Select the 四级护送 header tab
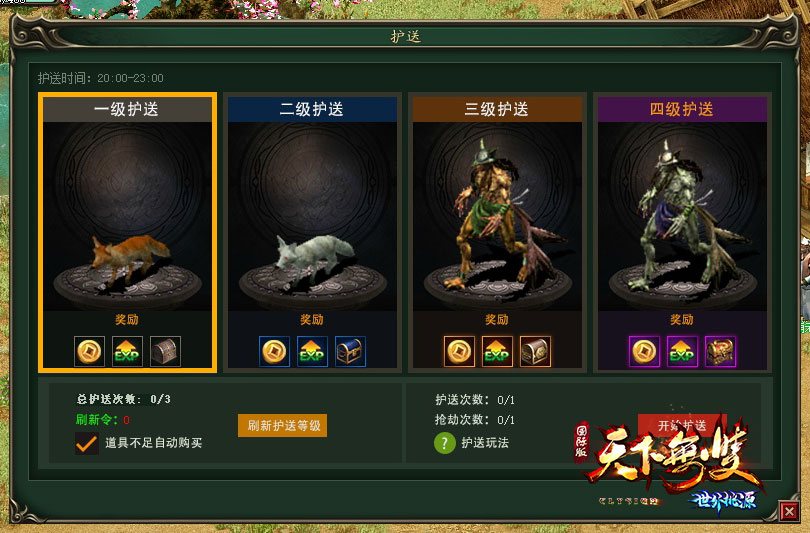This screenshot has width=810, height=533. point(682,109)
